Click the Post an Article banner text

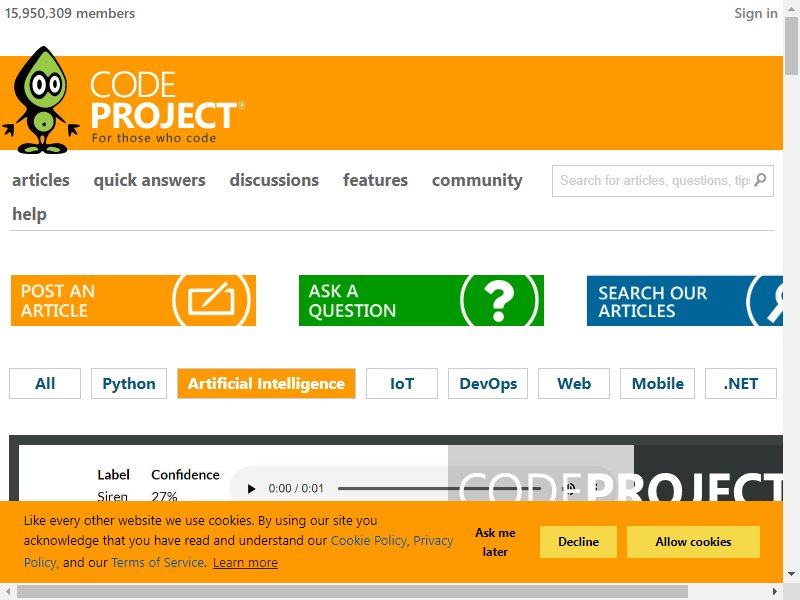[58, 301]
